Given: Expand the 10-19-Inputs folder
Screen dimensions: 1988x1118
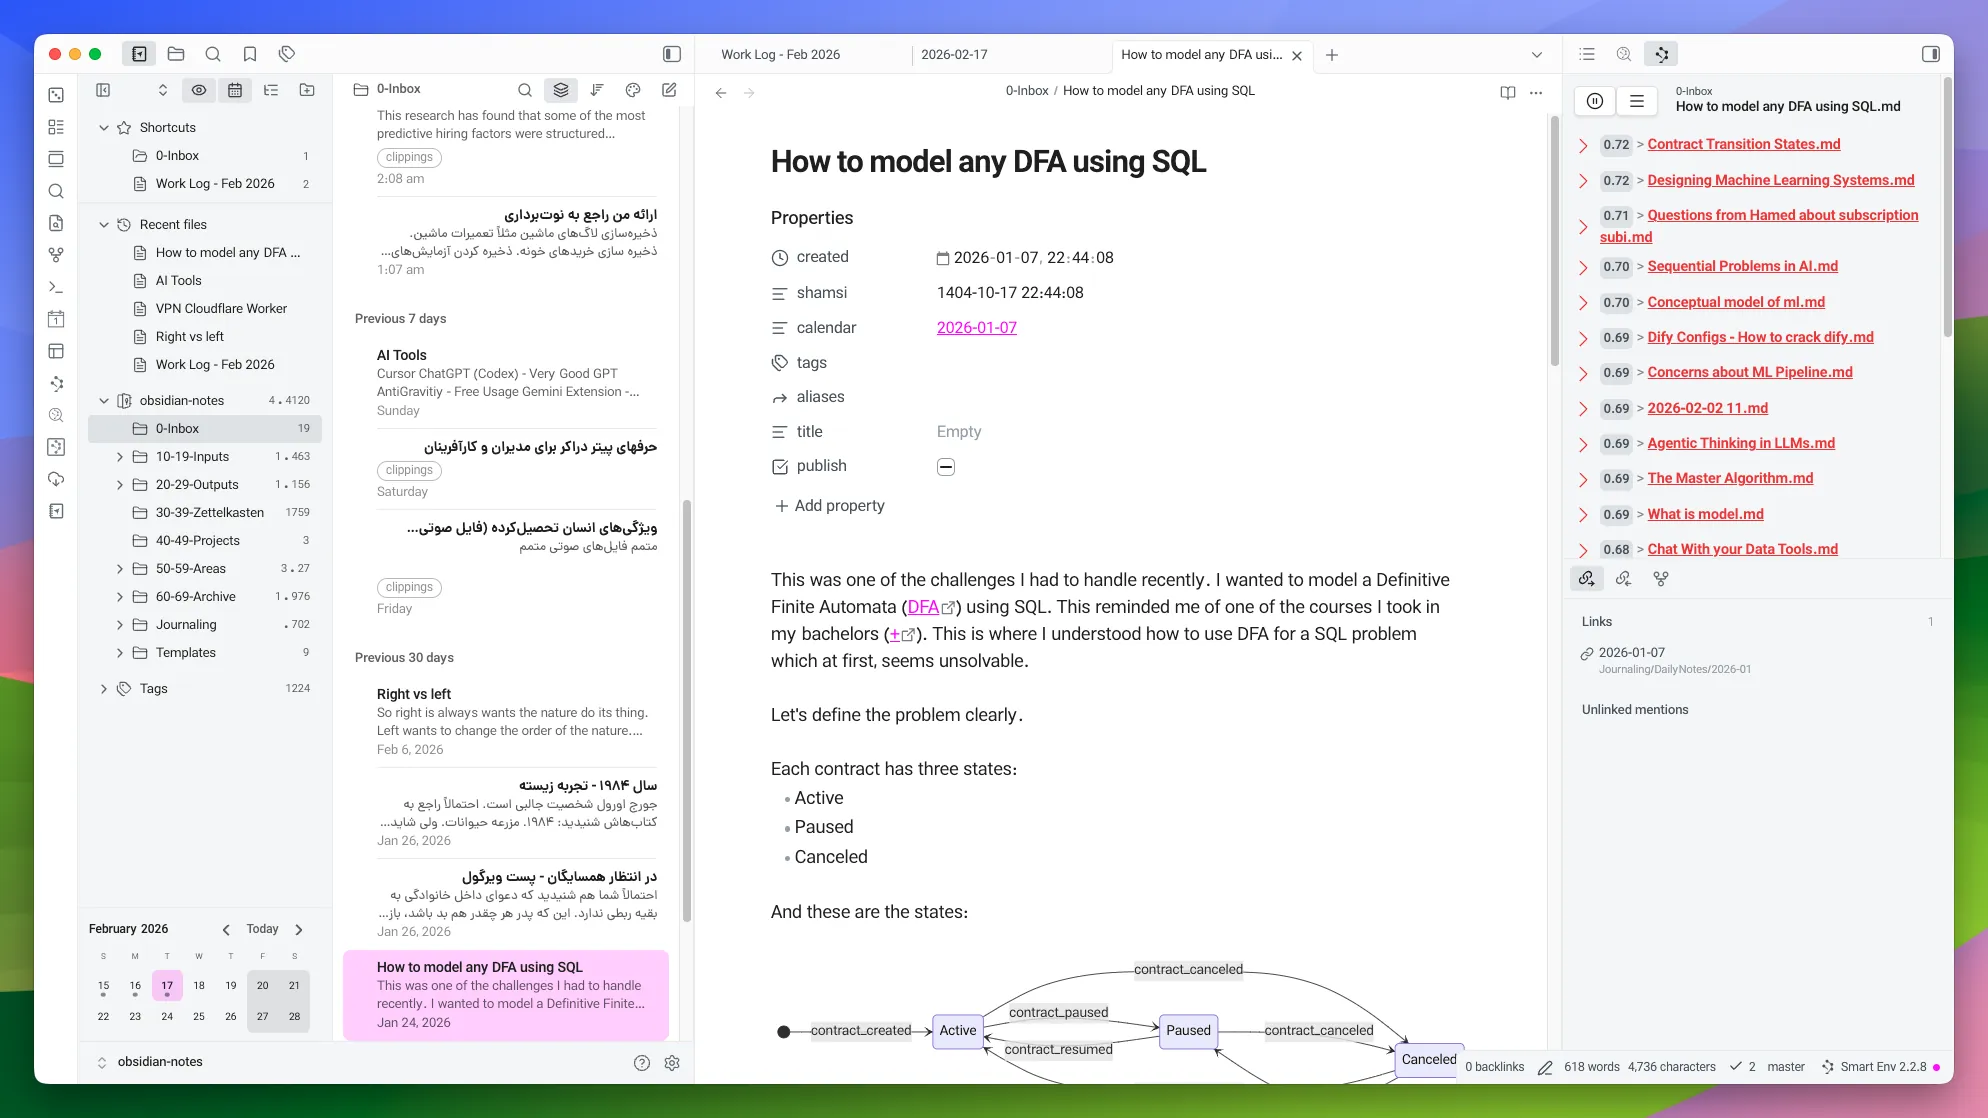Looking at the screenshot, I should coord(120,457).
